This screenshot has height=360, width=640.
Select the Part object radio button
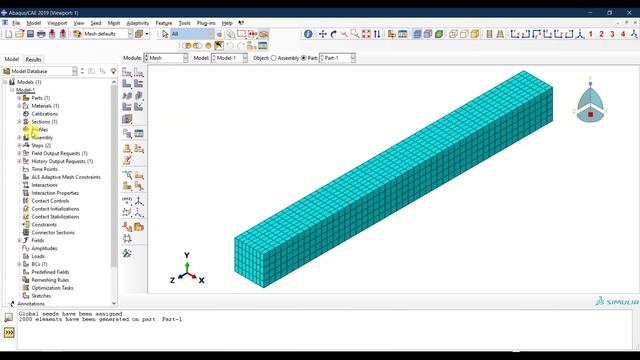click(303, 58)
